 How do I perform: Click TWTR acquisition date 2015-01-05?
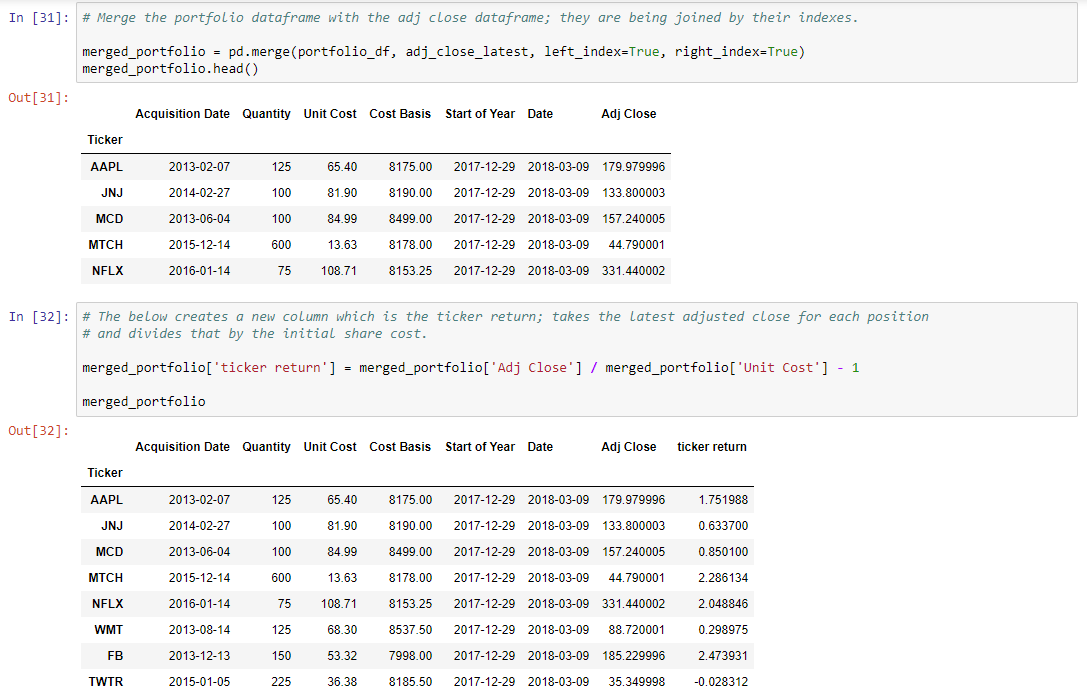[199, 682]
